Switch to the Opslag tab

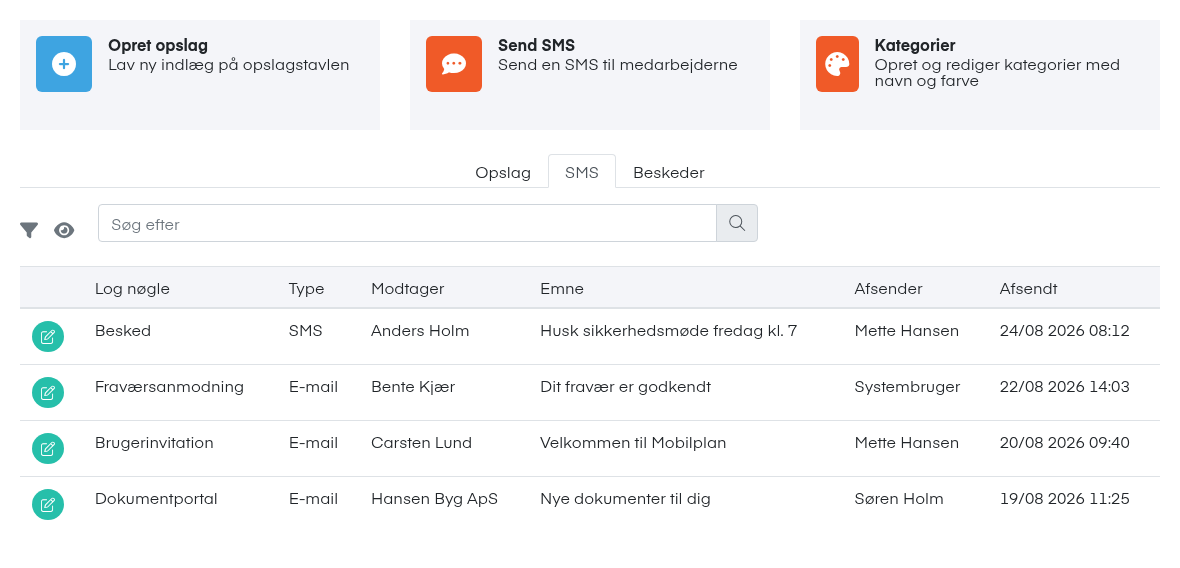(503, 173)
